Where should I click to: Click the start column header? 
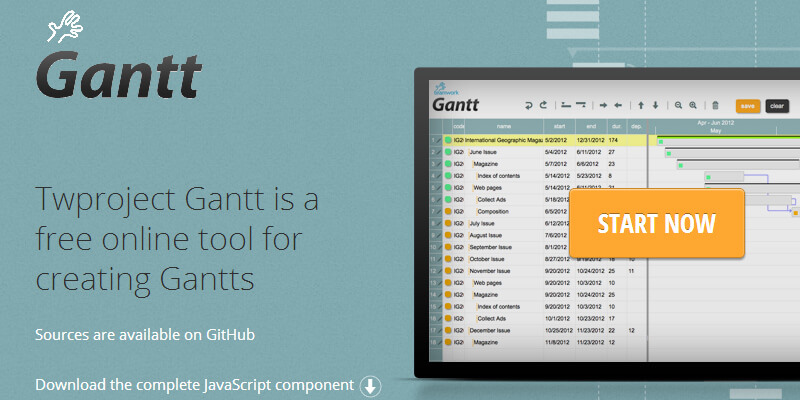(559, 126)
